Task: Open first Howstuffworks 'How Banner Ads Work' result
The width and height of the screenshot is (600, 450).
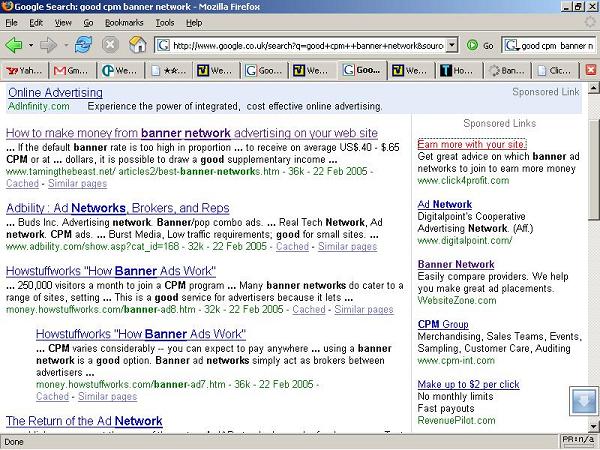Action: pyautogui.click(x=111, y=271)
